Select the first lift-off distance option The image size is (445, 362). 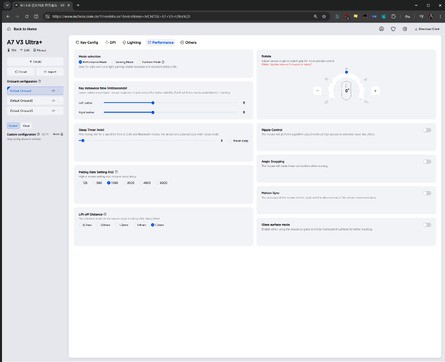(x=85, y=225)
